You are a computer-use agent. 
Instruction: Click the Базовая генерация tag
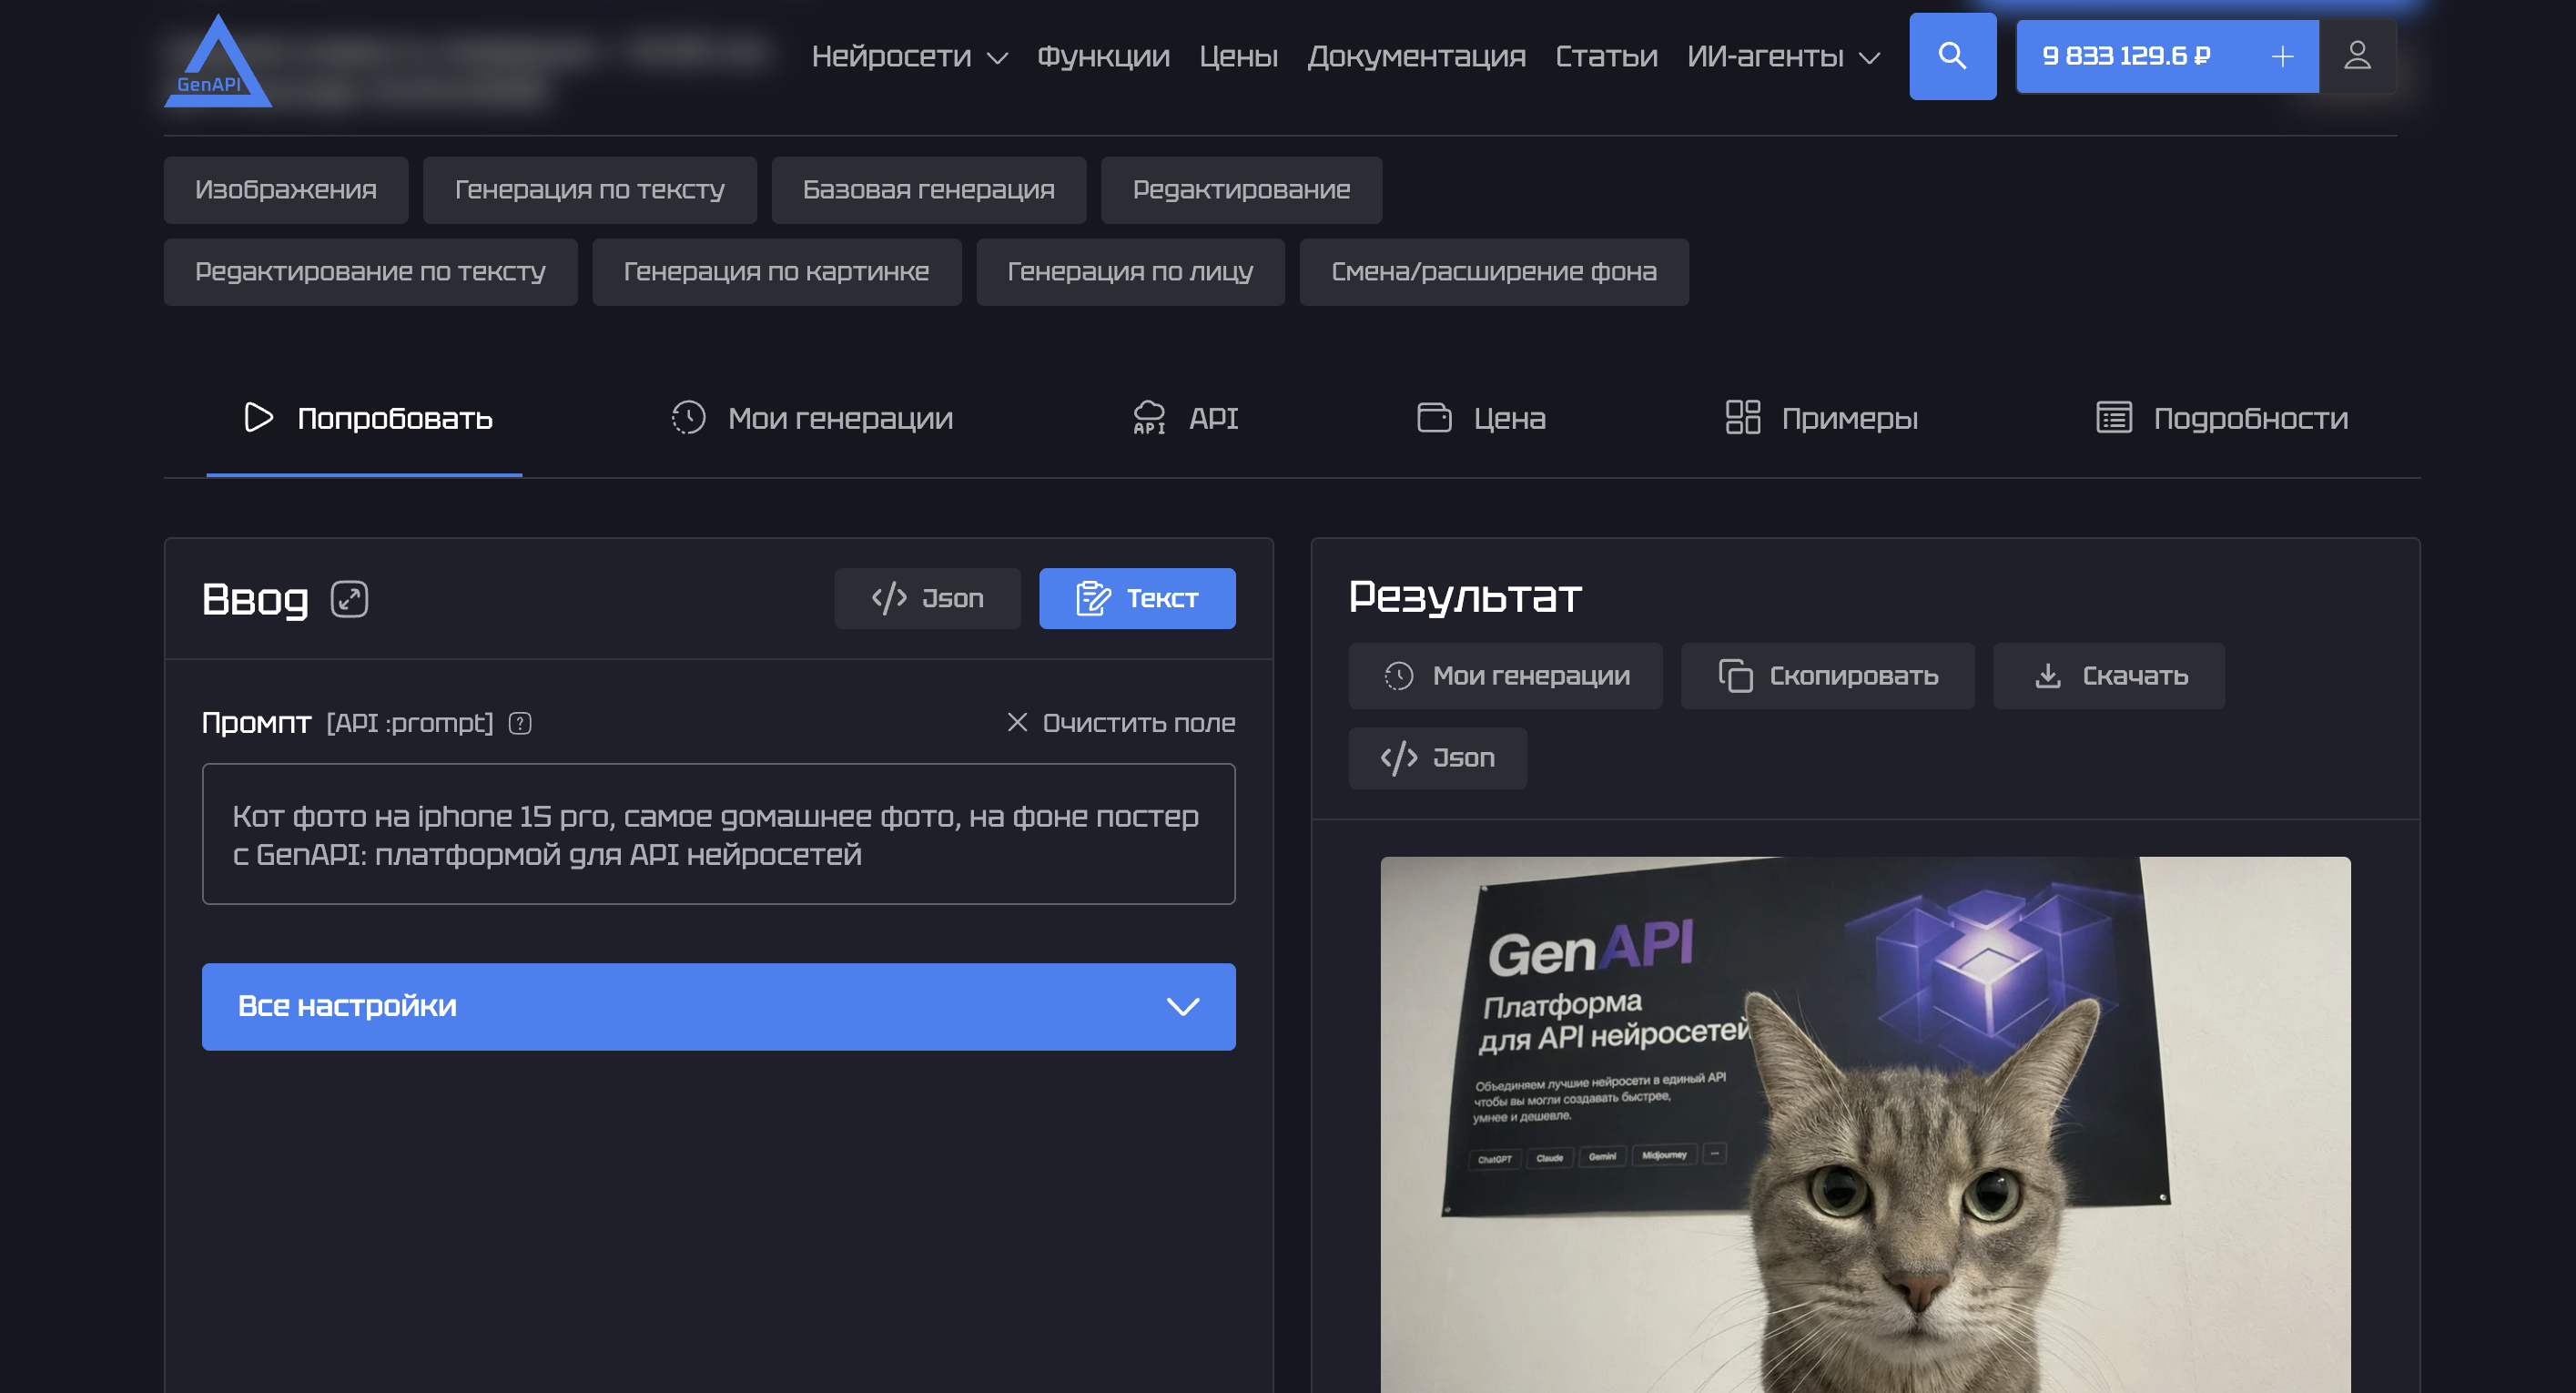[x=928, y=190]
